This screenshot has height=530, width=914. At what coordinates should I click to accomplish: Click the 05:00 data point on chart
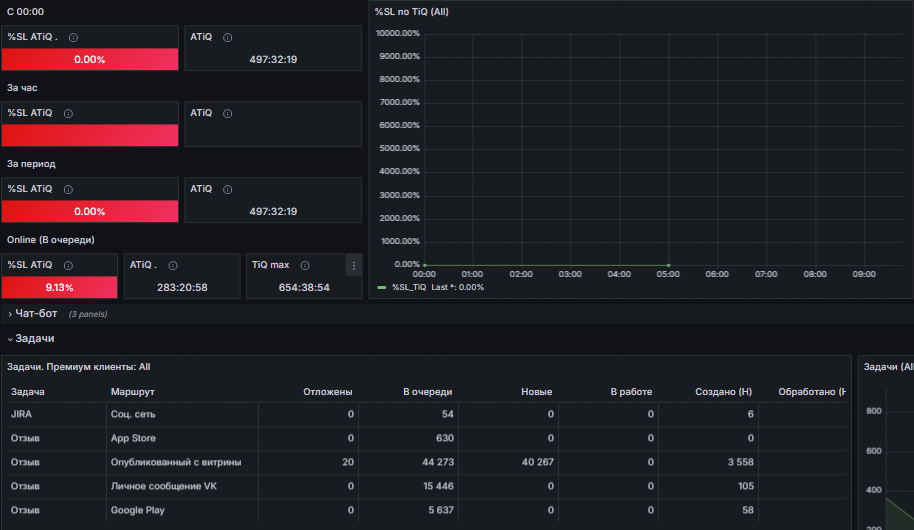pos(668,265)
